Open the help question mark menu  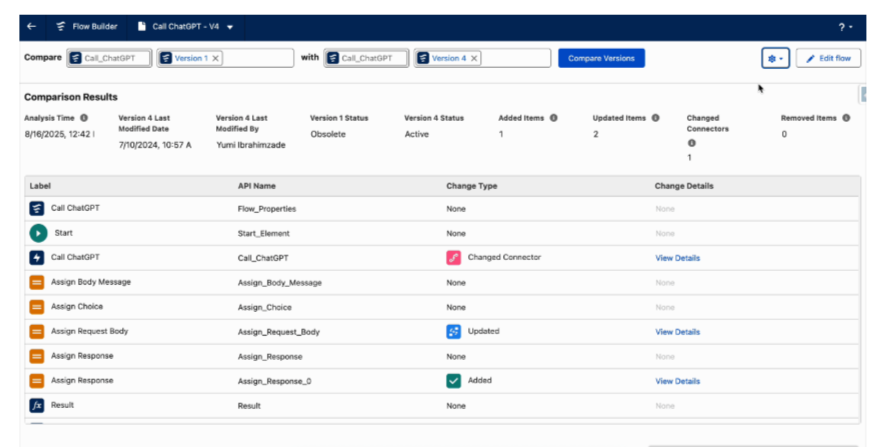(x=844, y=27)
